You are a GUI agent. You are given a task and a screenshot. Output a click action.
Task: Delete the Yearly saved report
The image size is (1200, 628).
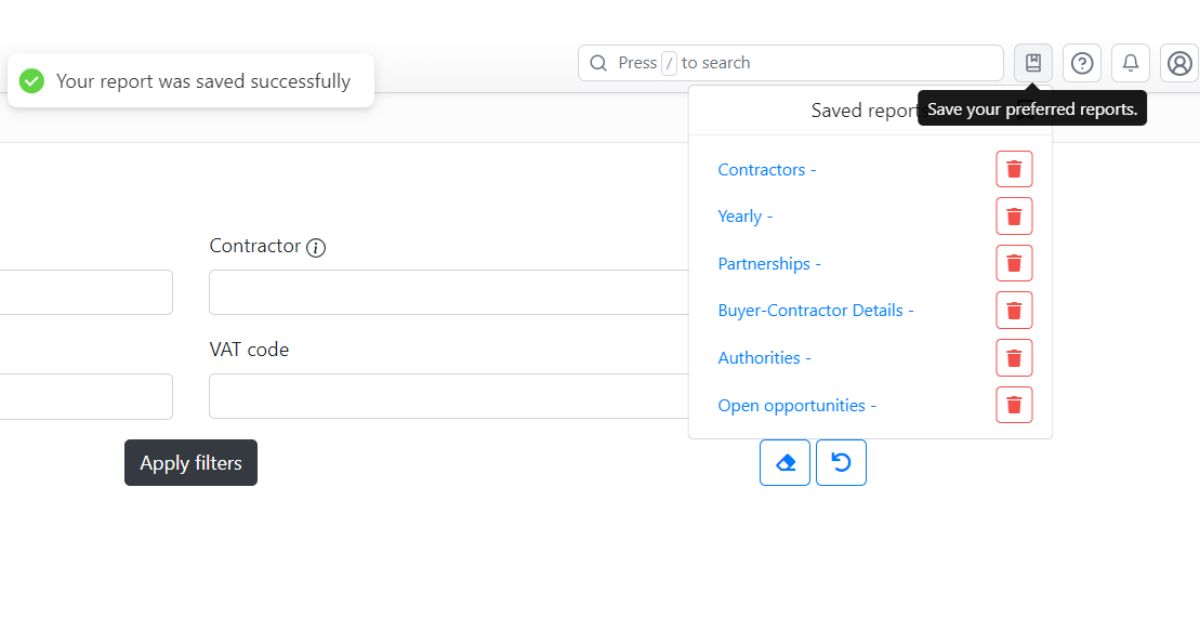click(1013, 216)
